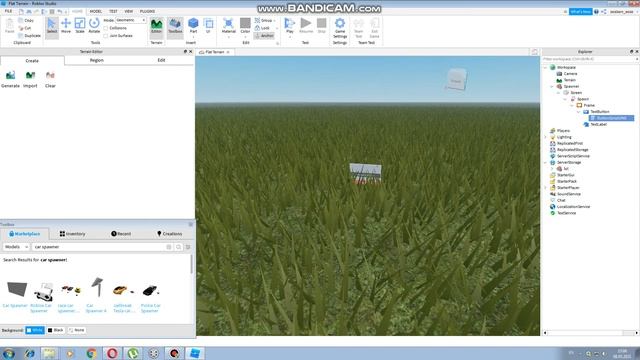
Task: Click the toolbox filter options icon
Action: [188, 247]
